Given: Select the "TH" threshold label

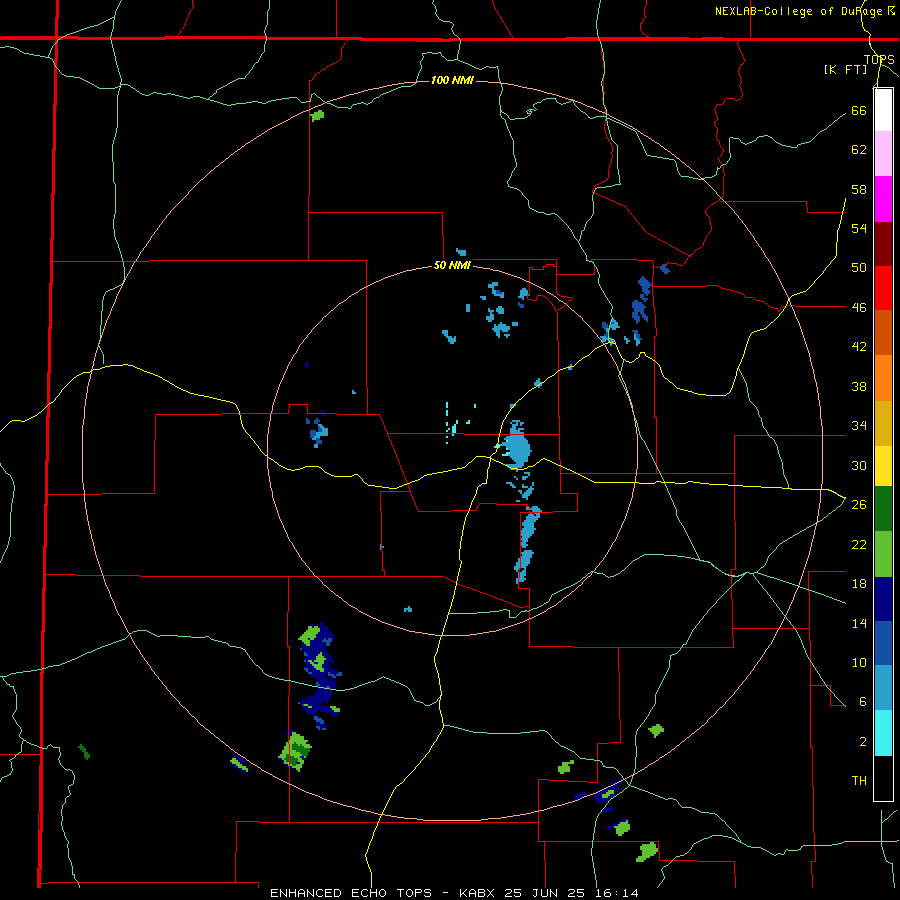Looking at the screenshot, I should click(x=859, y=781).
